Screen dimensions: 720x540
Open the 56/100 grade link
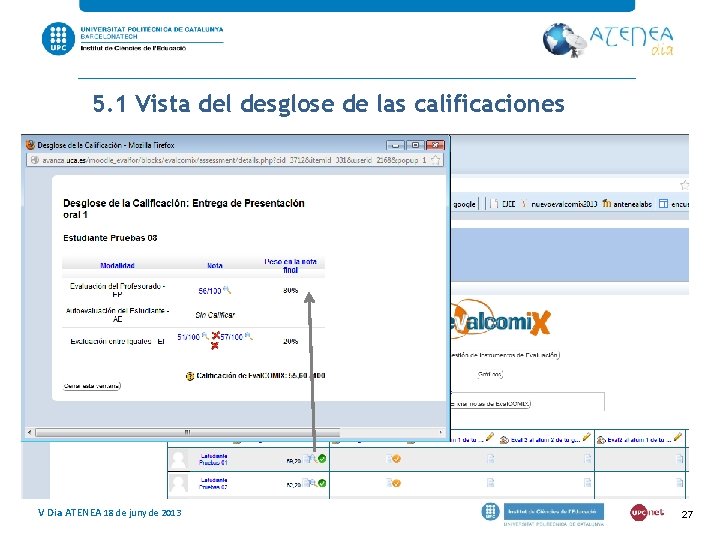click(209, 291)
